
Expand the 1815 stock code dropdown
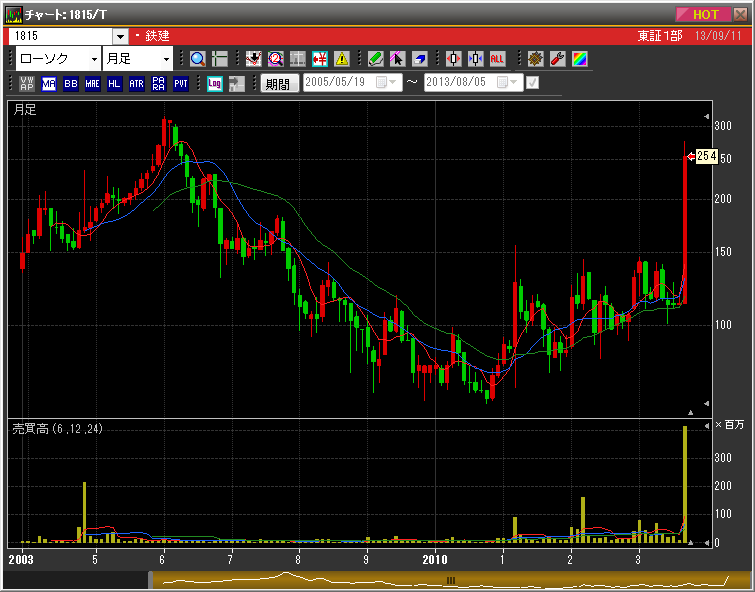[x=120, y=36]
